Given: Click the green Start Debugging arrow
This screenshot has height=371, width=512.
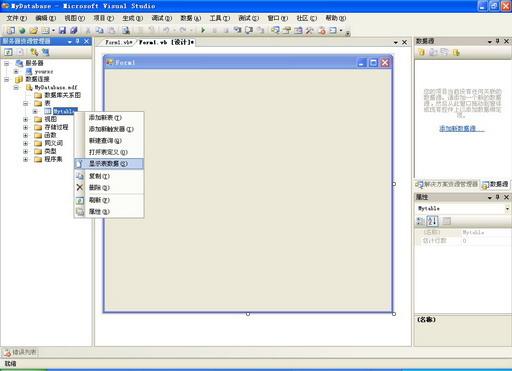Looking at the screenshot, I should [203, 30].
